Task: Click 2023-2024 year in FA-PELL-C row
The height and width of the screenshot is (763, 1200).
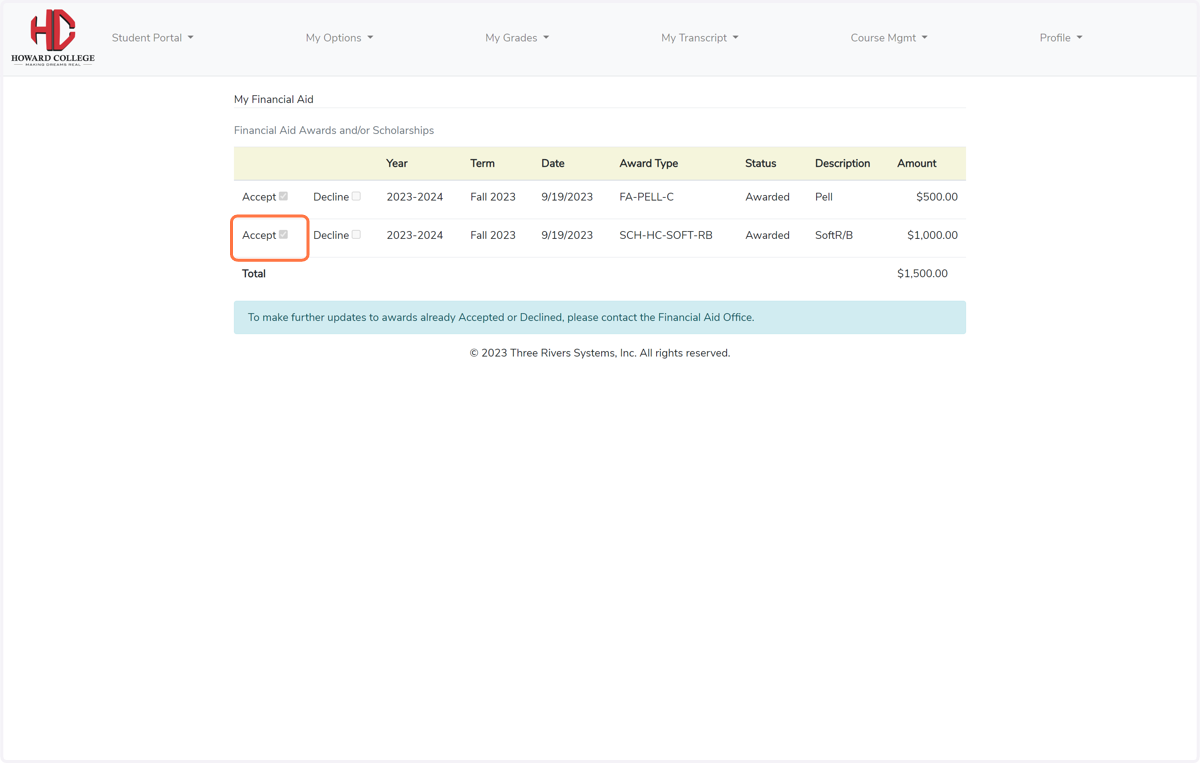Action: click(415, 197)
